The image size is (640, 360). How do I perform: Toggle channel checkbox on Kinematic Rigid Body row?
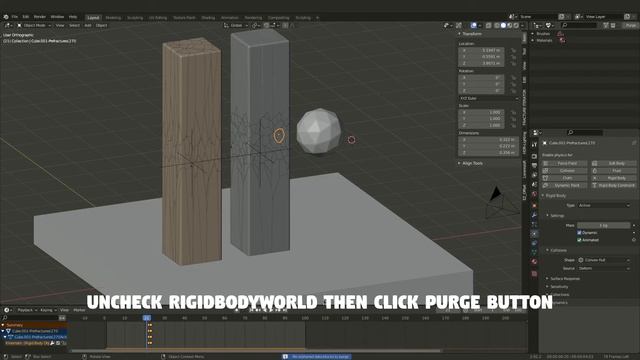pos(58,343)
